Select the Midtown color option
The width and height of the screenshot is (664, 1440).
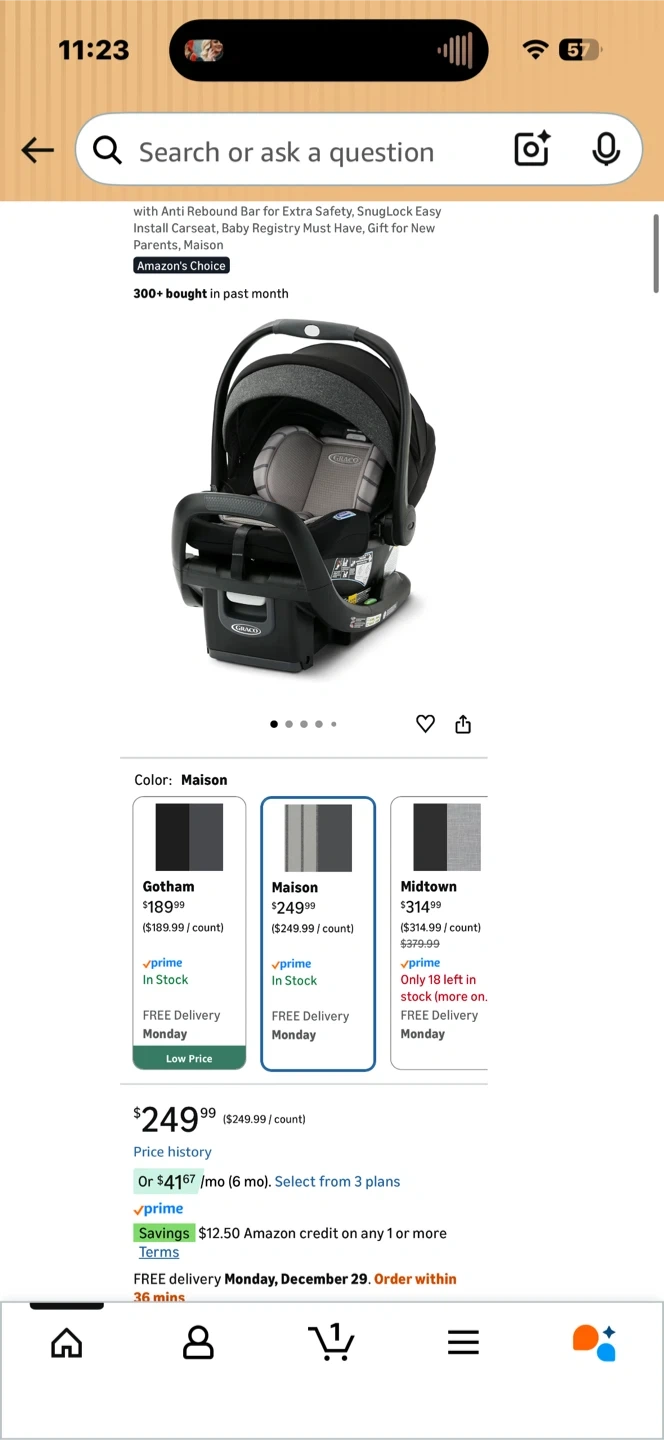(439, 933)
